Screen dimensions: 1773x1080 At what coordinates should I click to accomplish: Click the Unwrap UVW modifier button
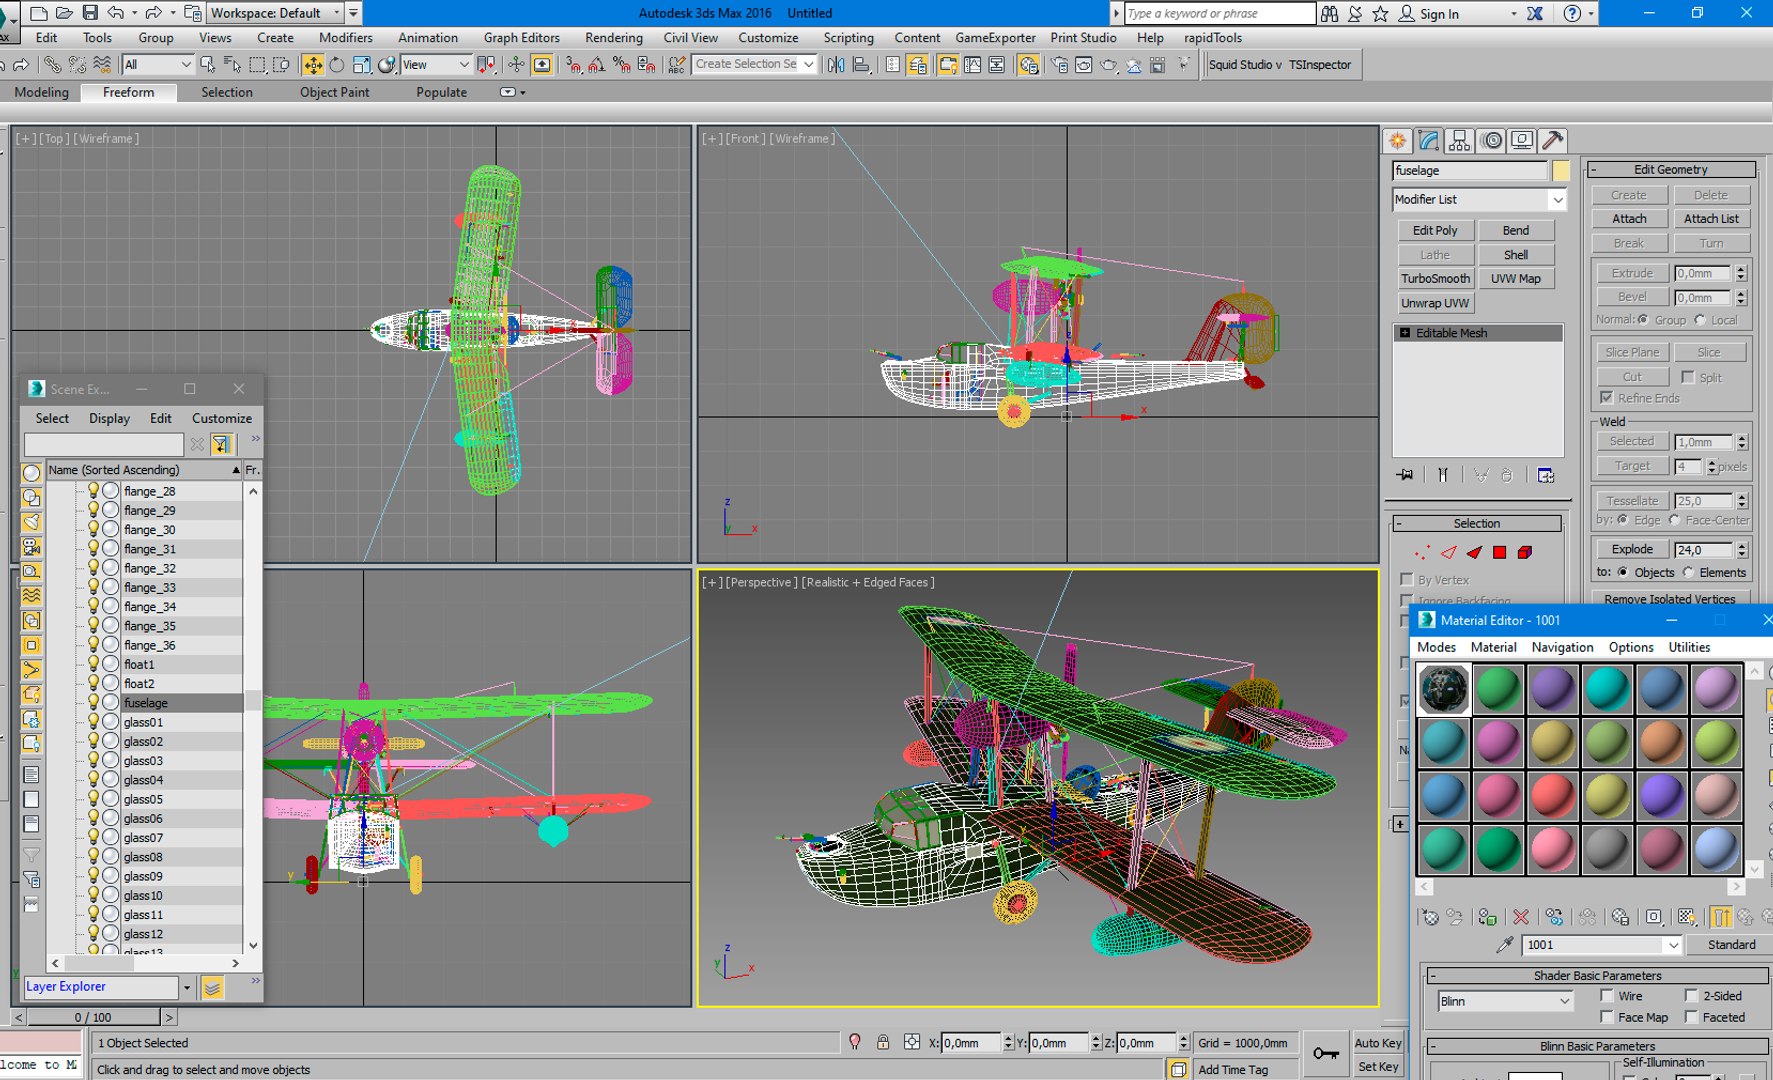1435,303
